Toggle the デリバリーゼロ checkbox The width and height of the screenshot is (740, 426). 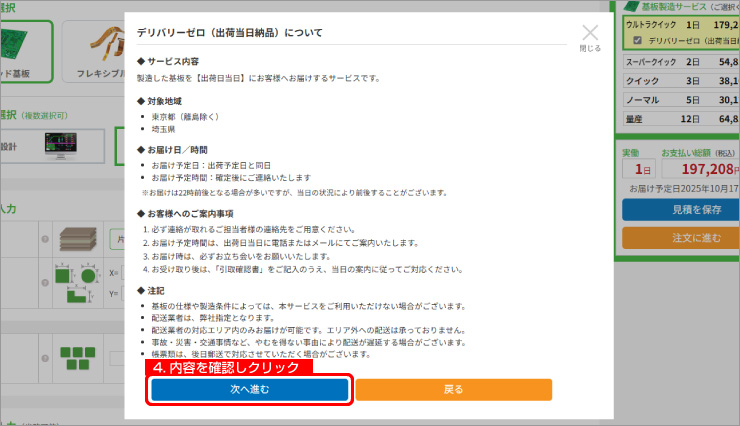click(638, 41)
